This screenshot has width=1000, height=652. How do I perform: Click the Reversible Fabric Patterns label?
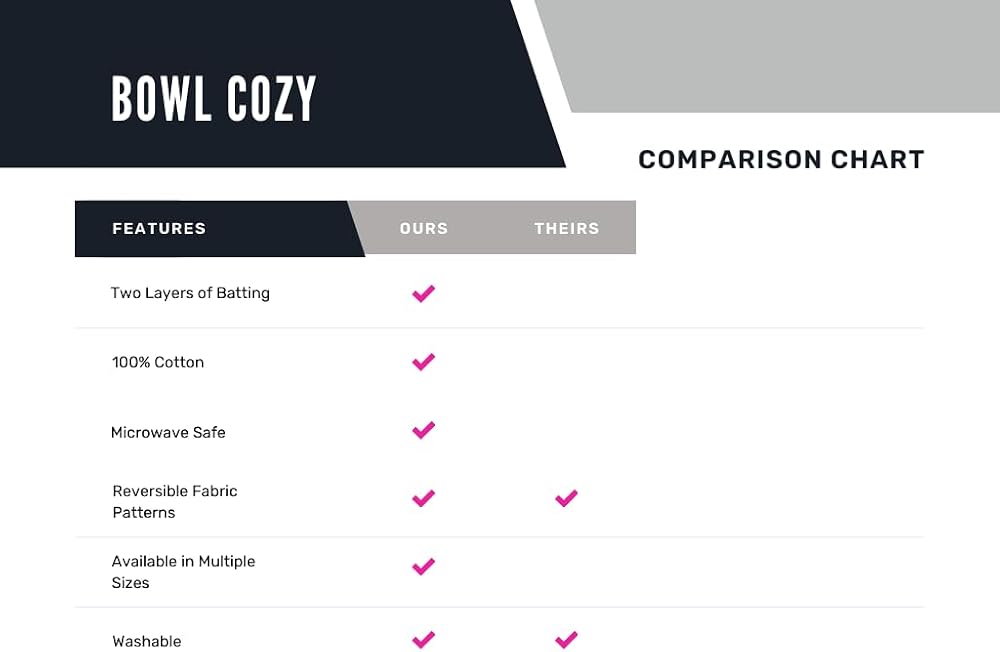175,501
